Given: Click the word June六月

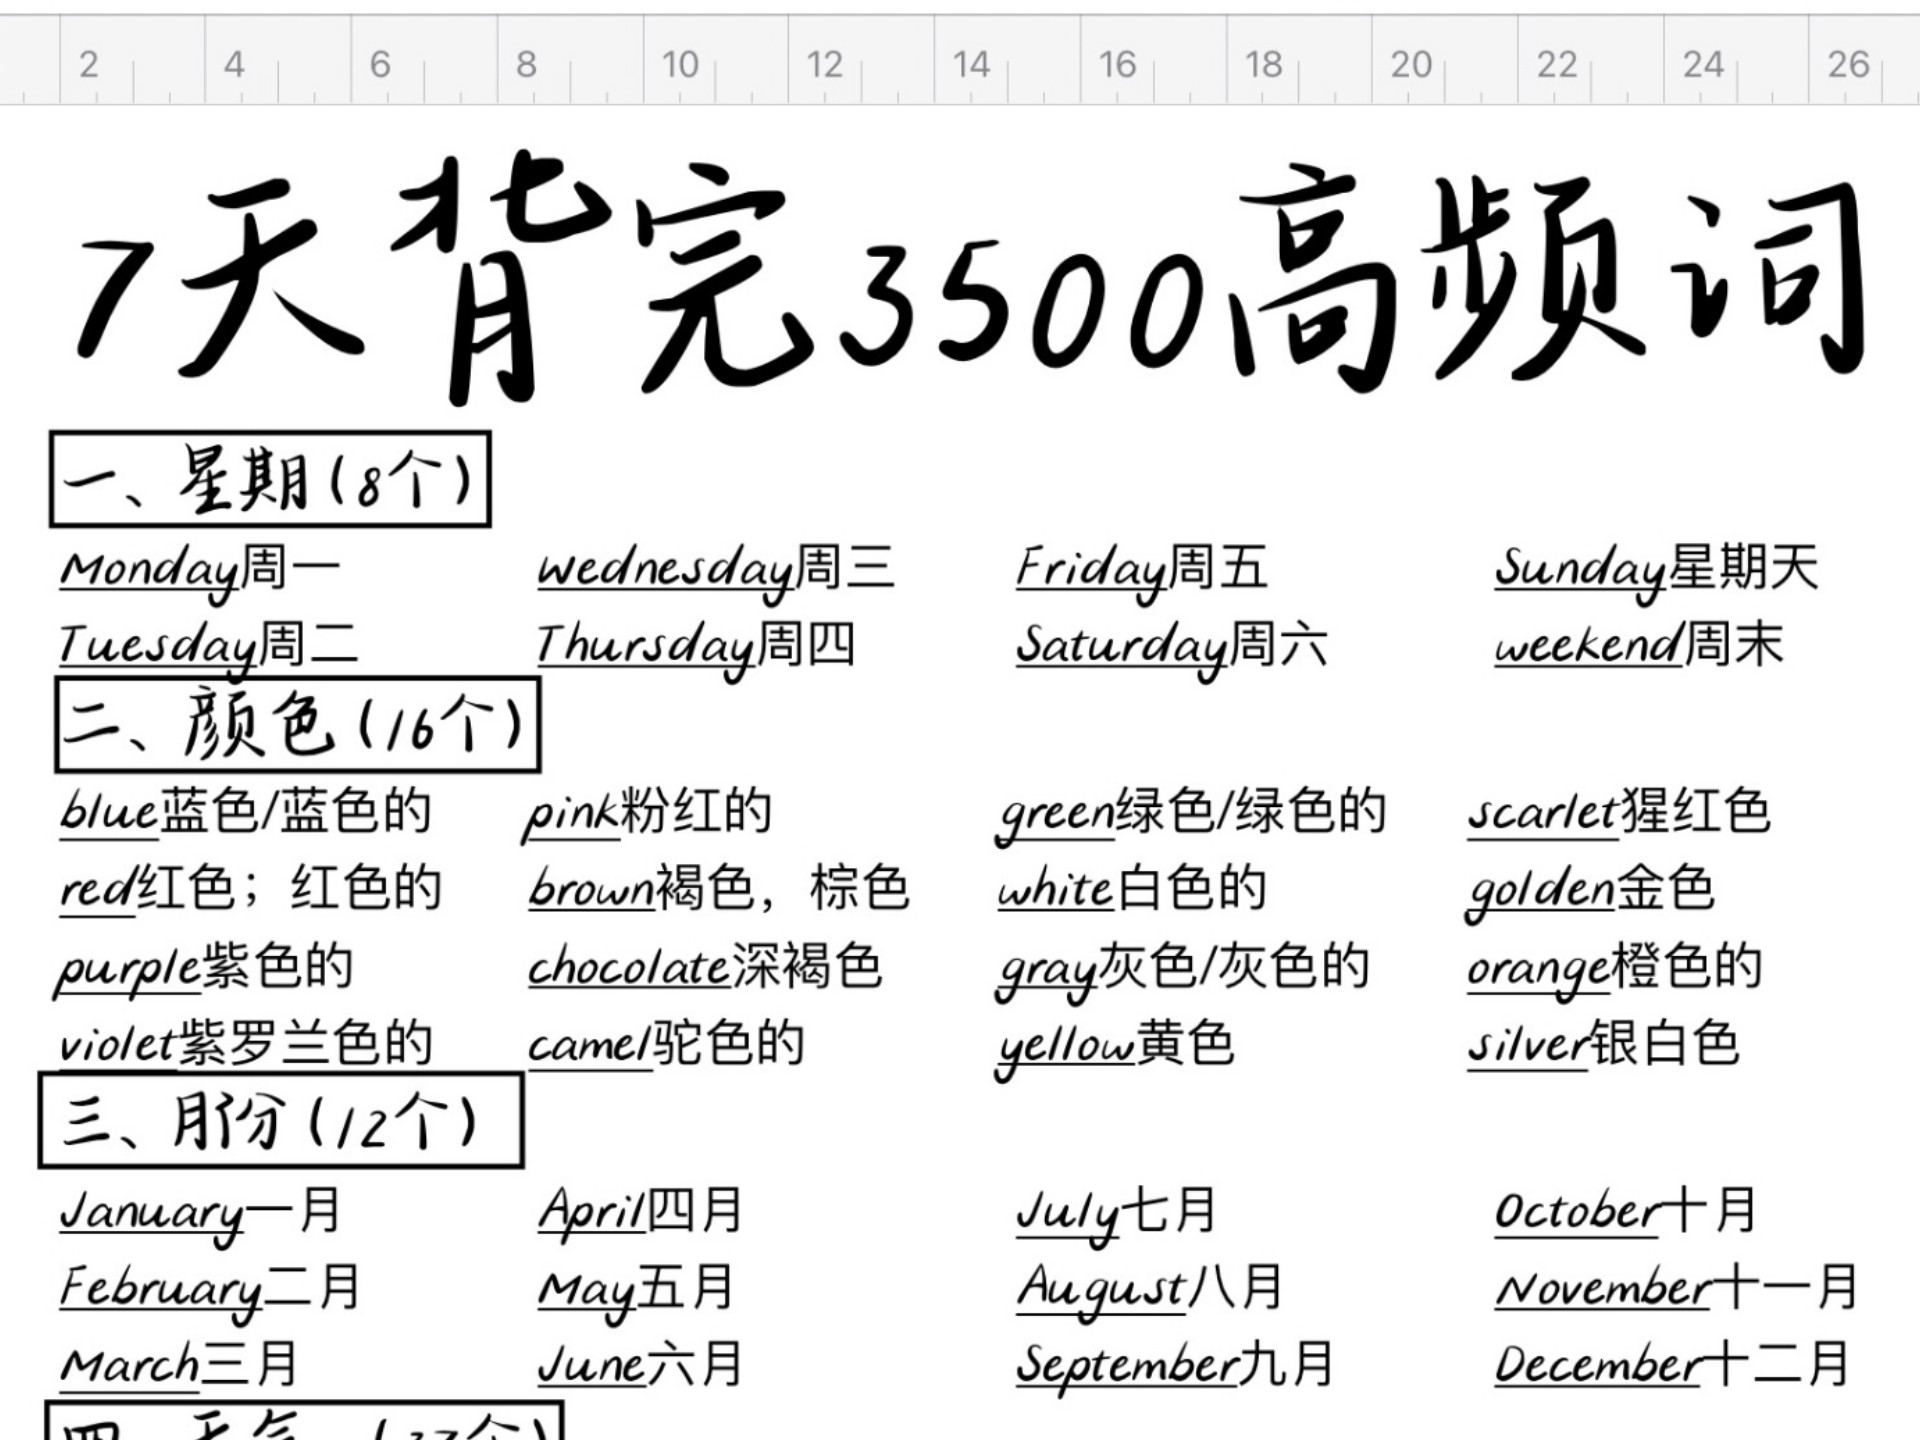Looking at the screenshot, I should pyautogui.click(x=640, y=1365).
